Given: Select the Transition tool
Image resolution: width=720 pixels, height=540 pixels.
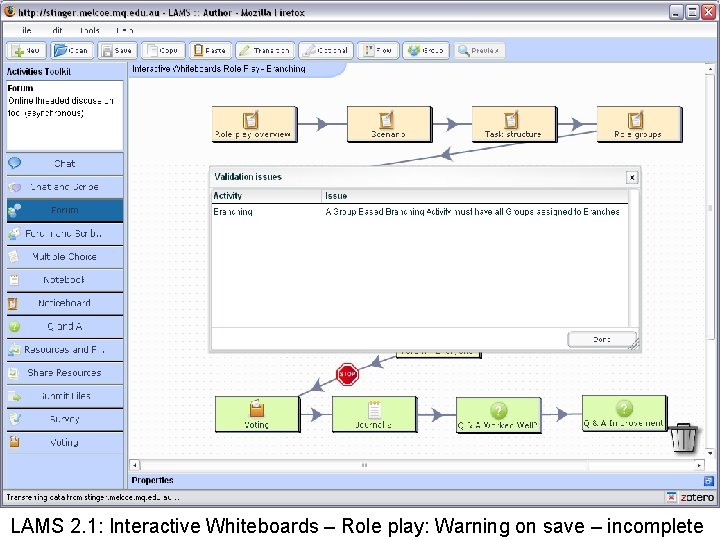Looking at the screenshot, I should 265,51.
